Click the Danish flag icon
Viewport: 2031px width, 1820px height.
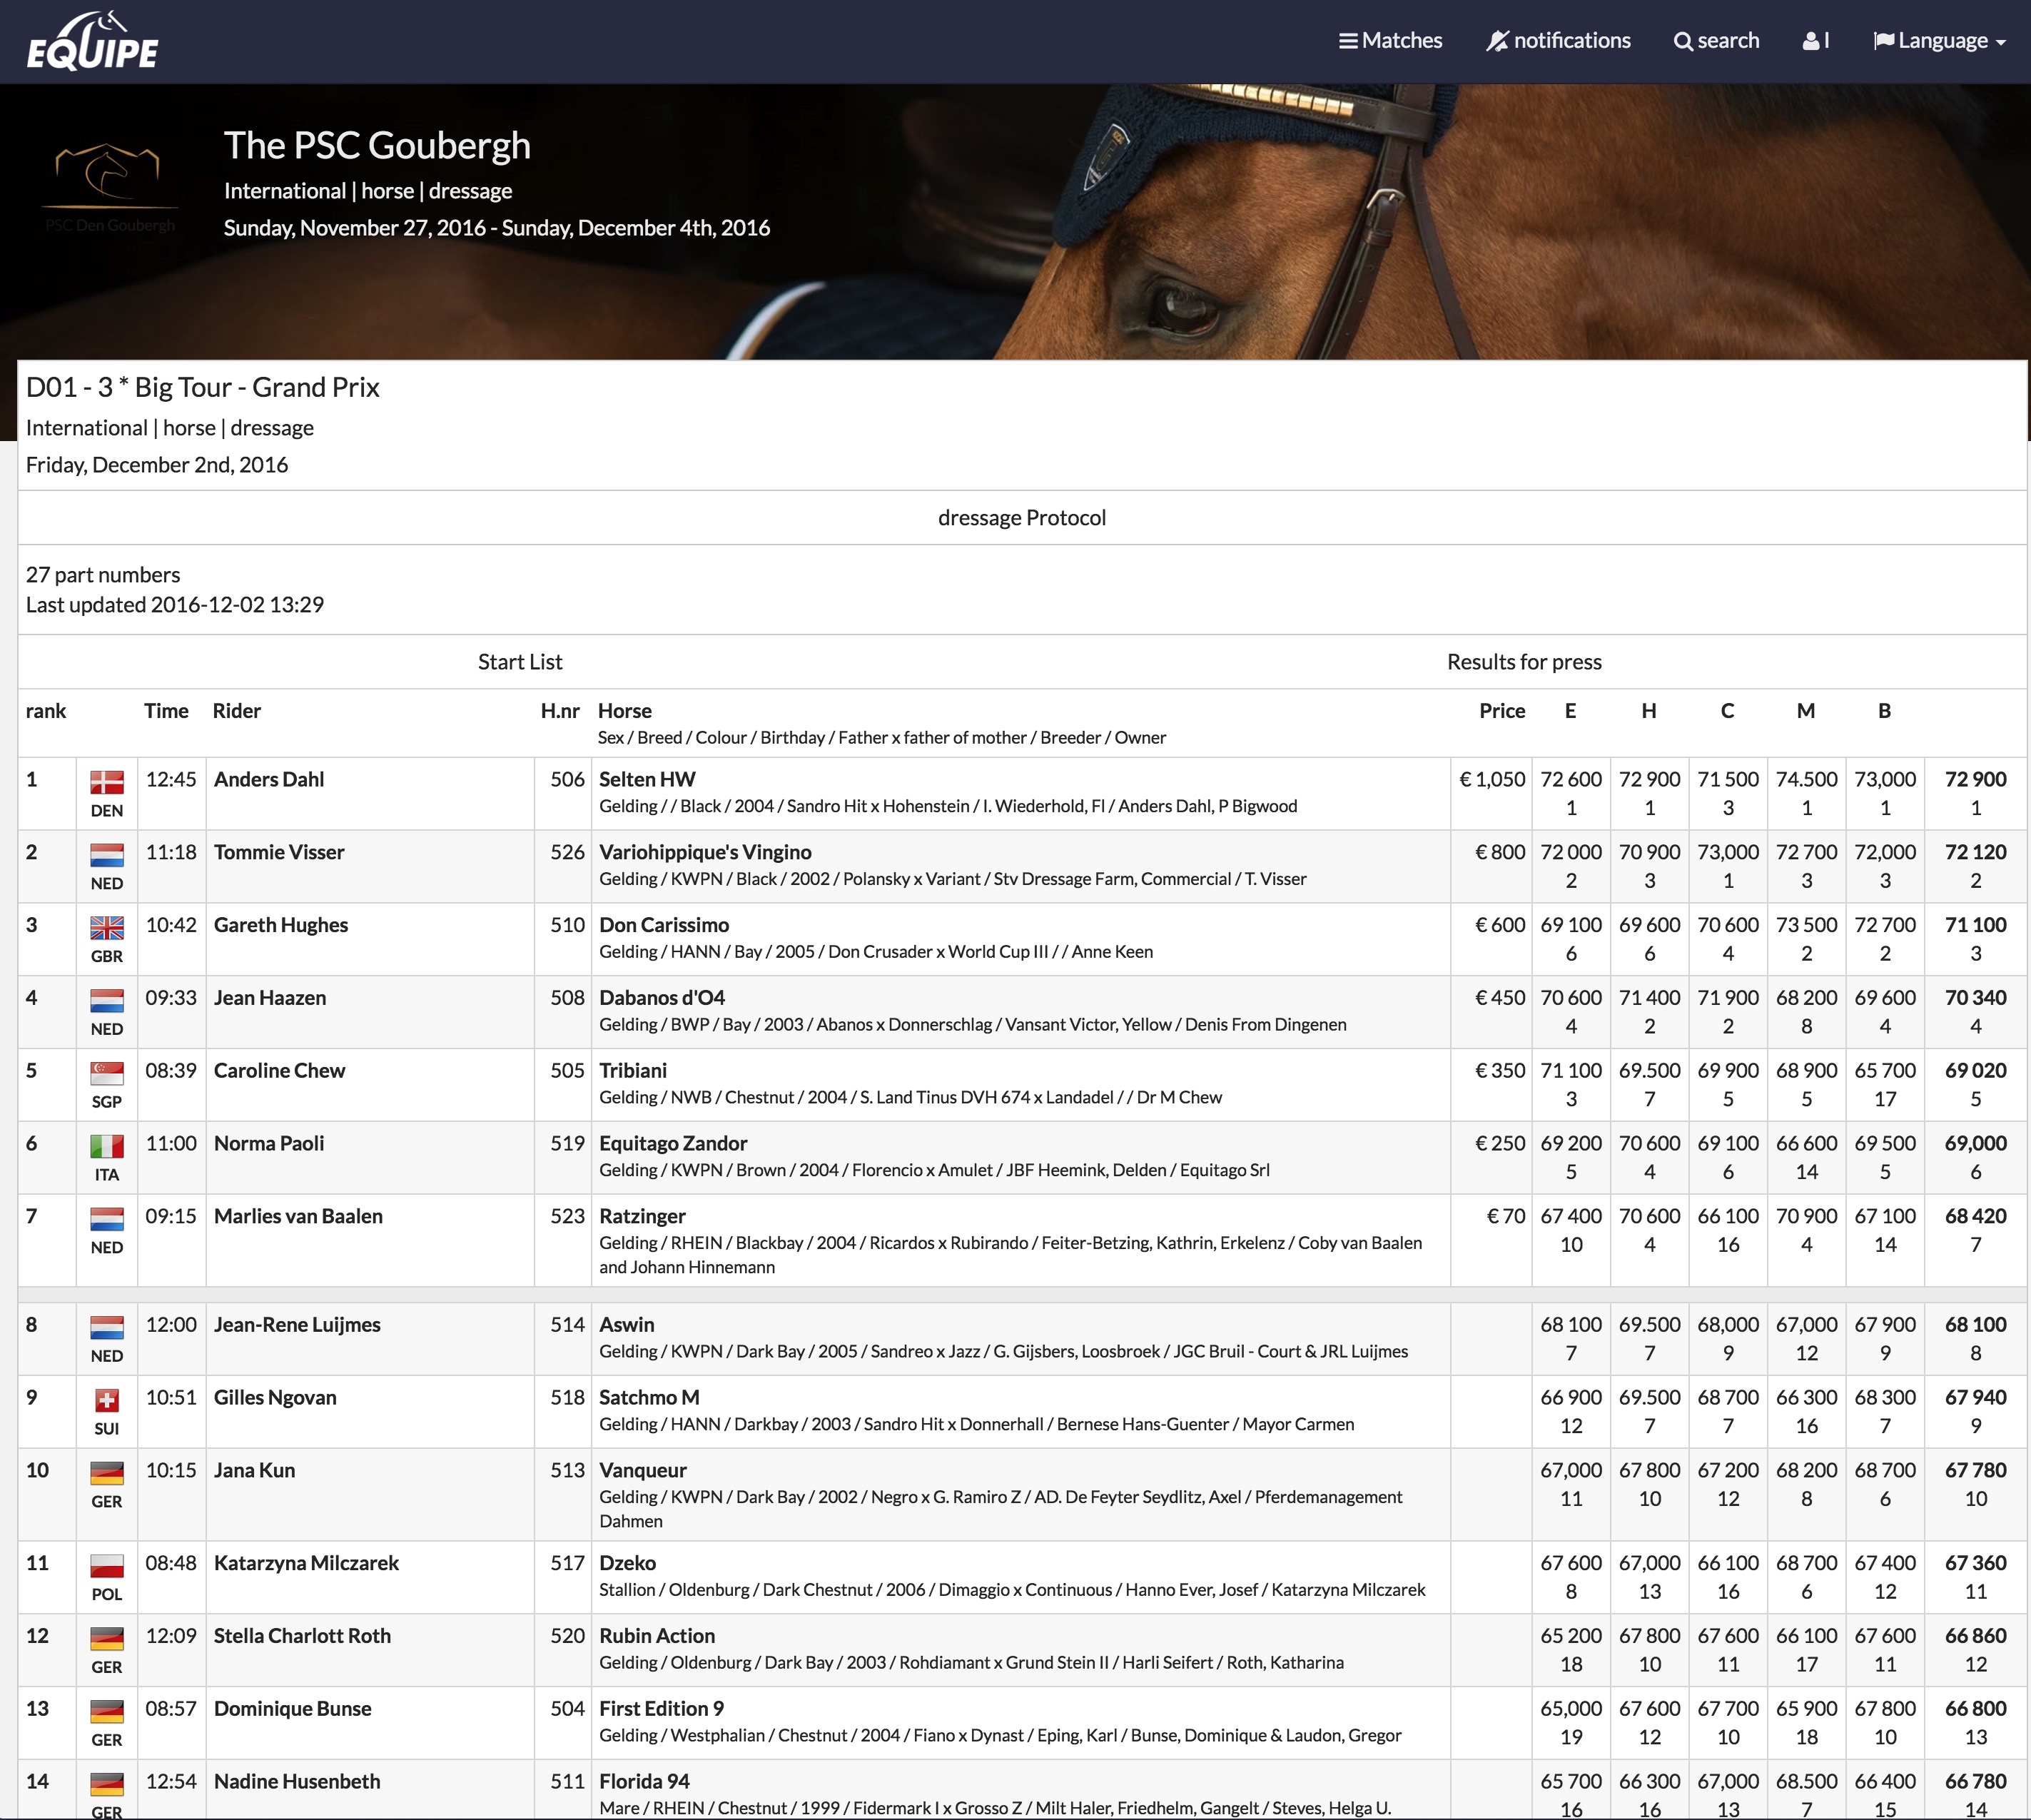click(107, 782)
